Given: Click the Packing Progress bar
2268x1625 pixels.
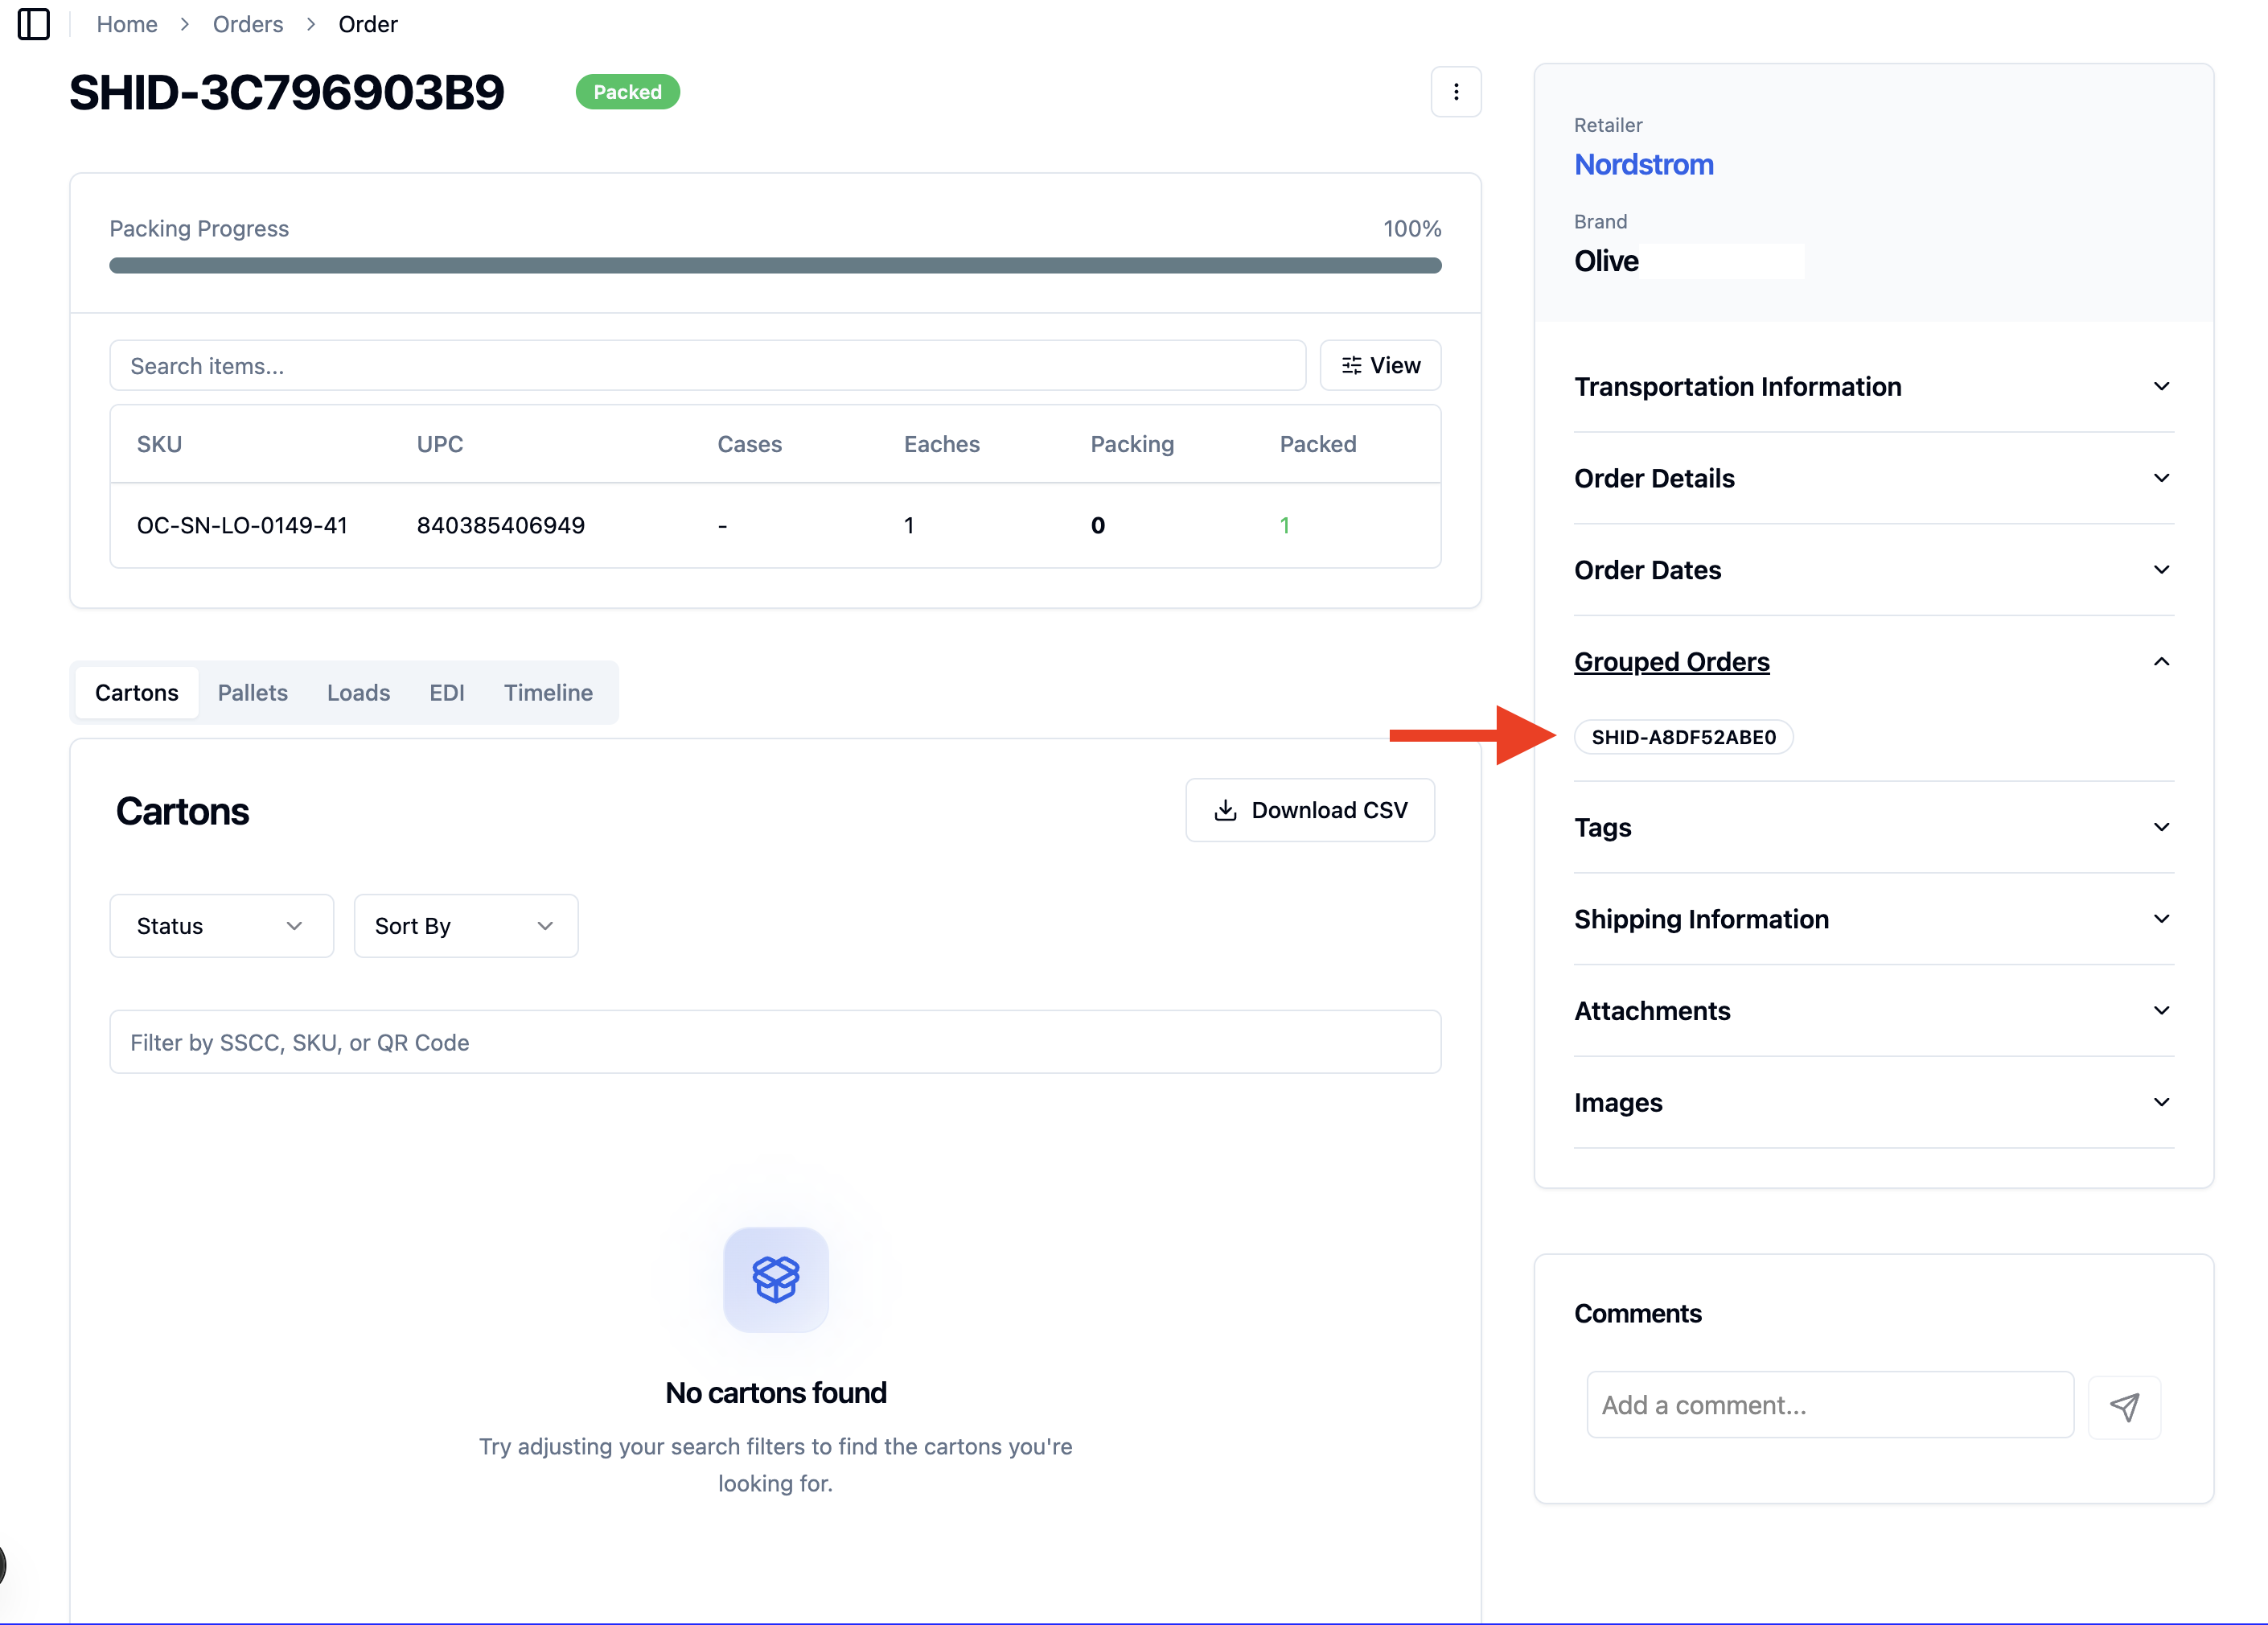Looking at the screenshot, I should pos(775,265).
